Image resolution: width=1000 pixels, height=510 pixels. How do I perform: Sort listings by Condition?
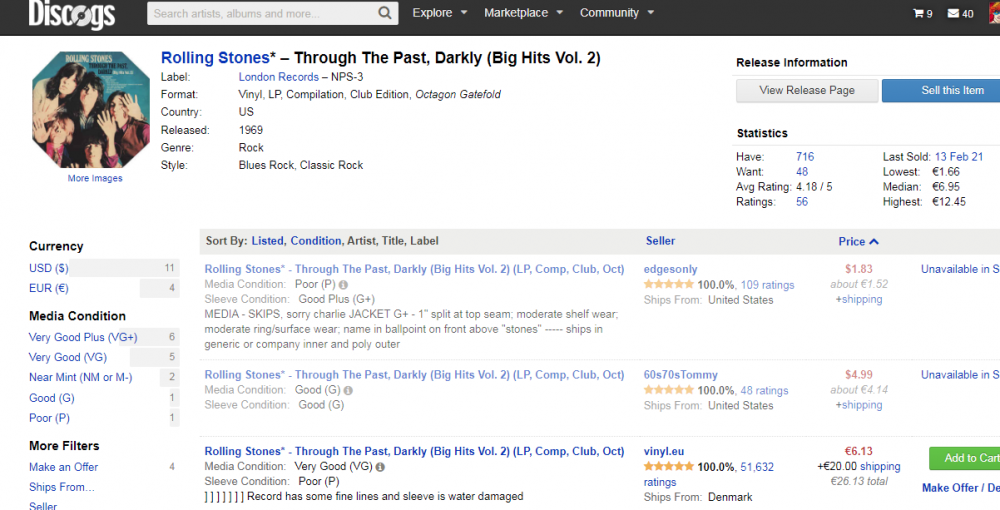point(315,241)
